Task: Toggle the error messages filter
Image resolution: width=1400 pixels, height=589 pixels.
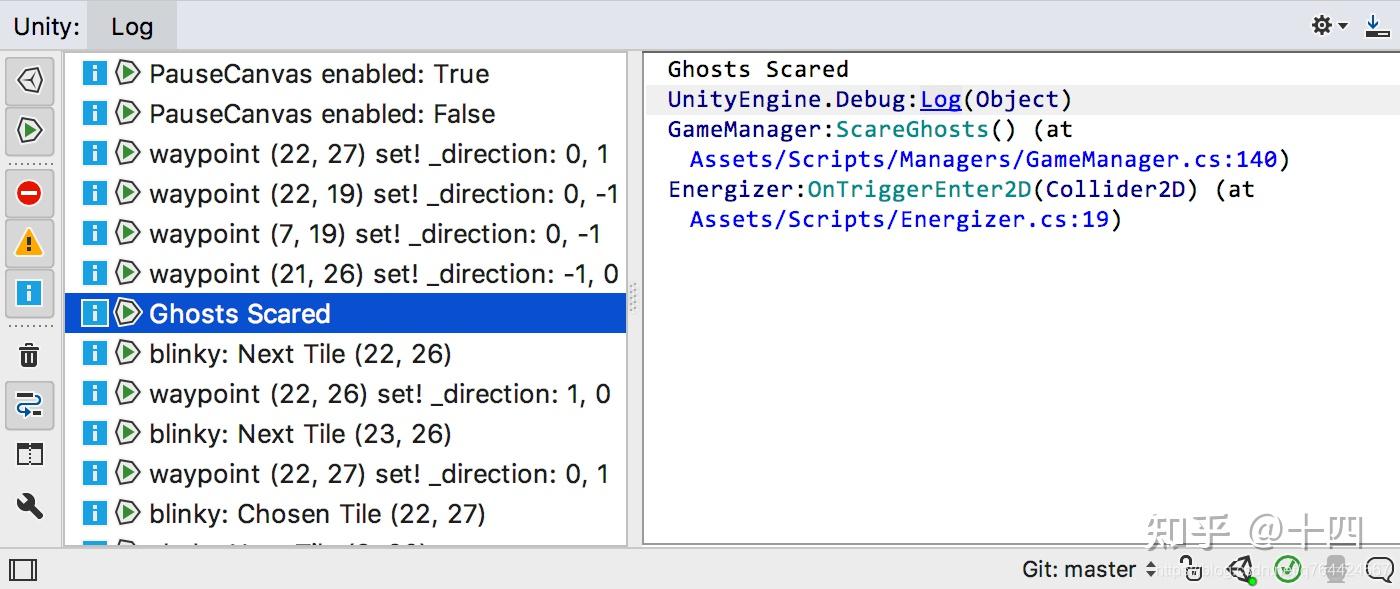Action: [30, 193]
